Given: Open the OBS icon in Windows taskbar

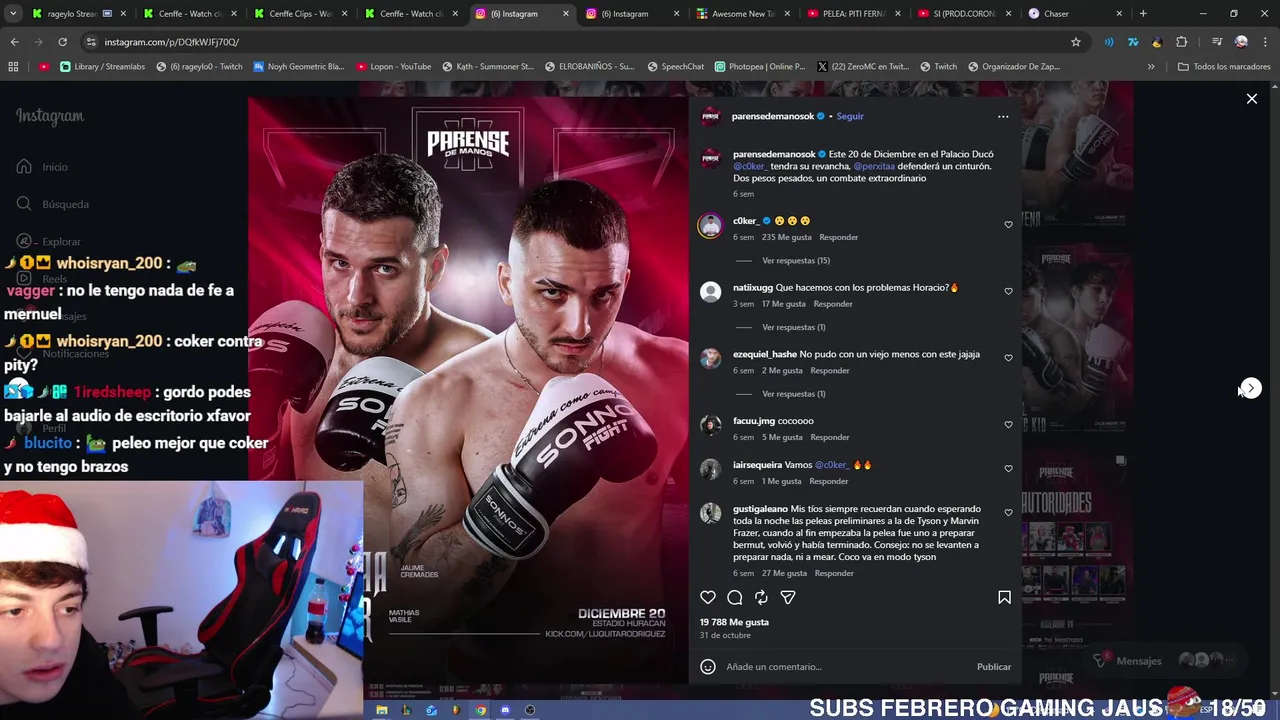Looking at the screenshot, I should (x=530, y=710).
